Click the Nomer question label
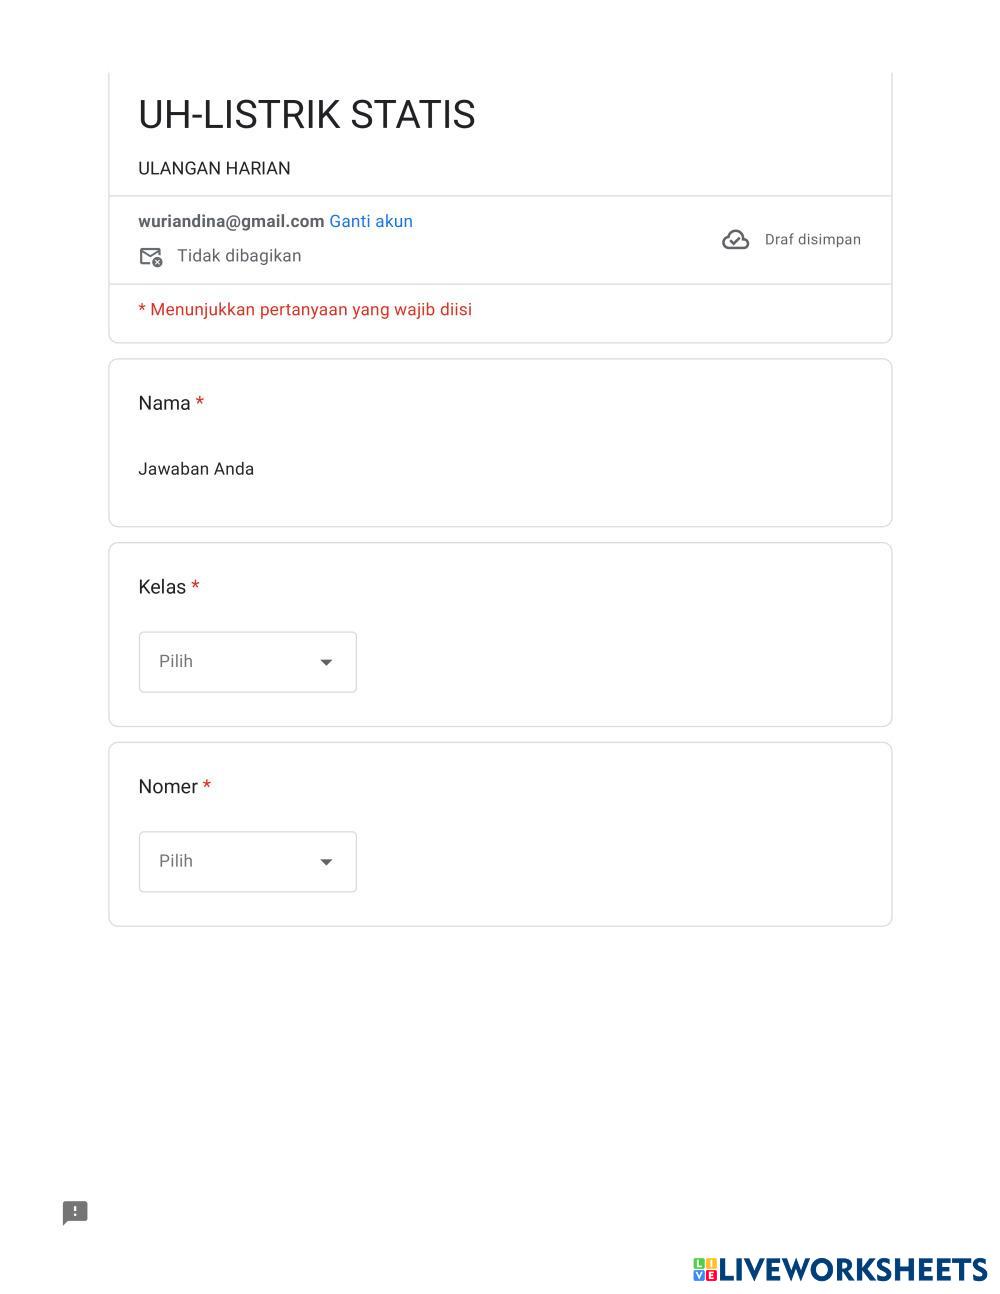1000x1294 pixels. (x=168, y=787)
